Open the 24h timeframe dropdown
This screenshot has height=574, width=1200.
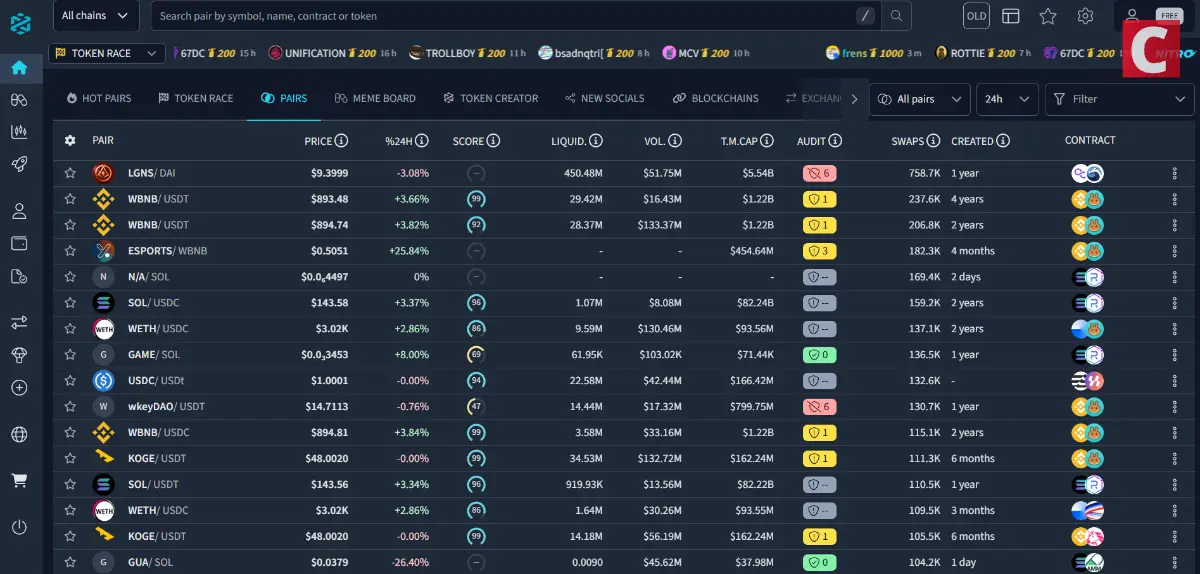1006,99
